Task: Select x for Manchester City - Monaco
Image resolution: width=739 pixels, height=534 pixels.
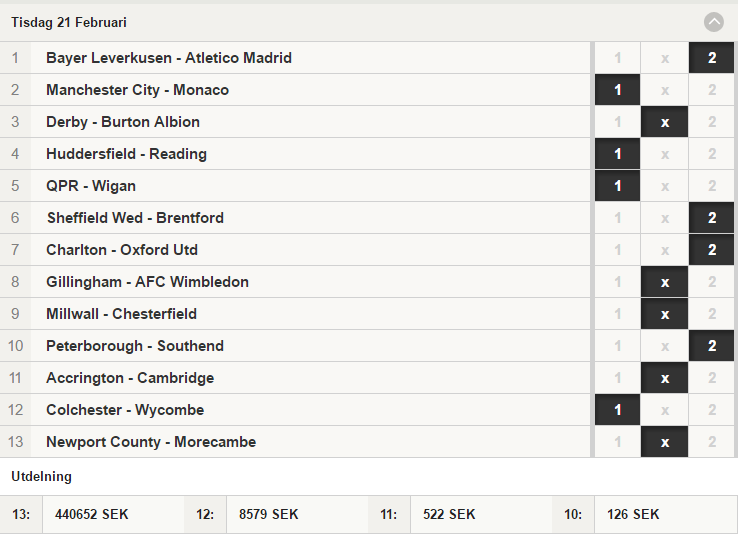Action: 665,90
